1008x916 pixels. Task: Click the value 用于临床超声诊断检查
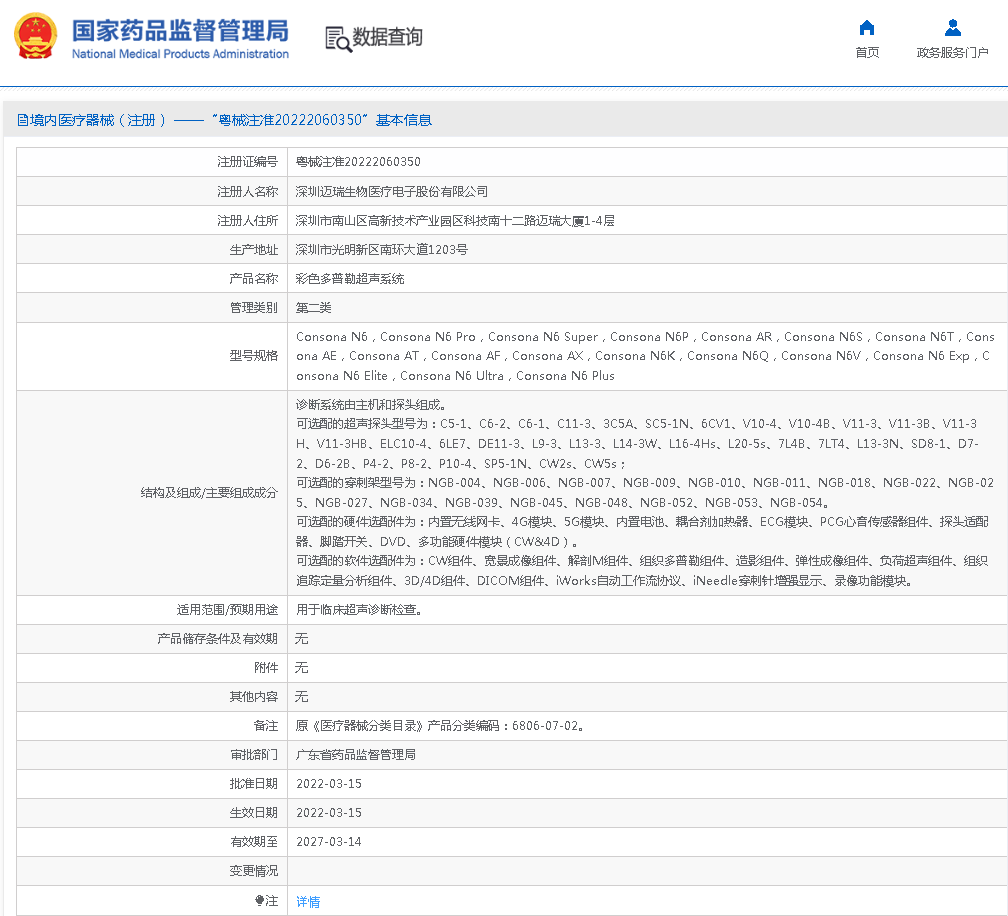click(359, 609)
